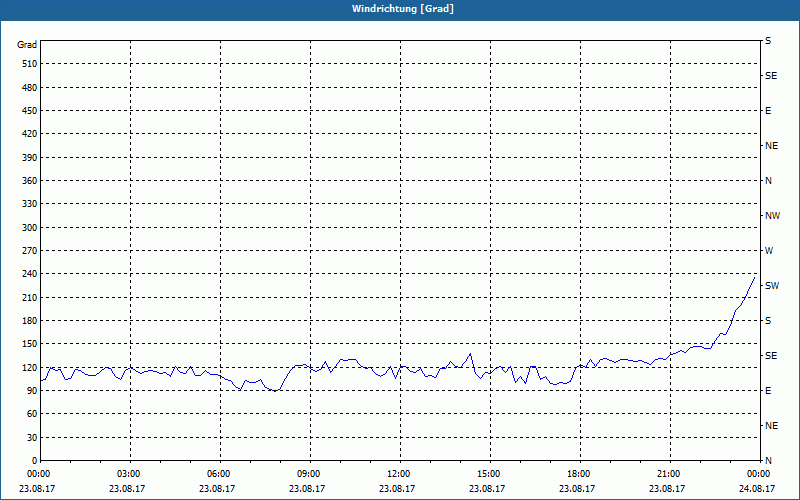
Task: Click the 420 y-axis value
Action: pyautogui.click(x=30, y=134)
